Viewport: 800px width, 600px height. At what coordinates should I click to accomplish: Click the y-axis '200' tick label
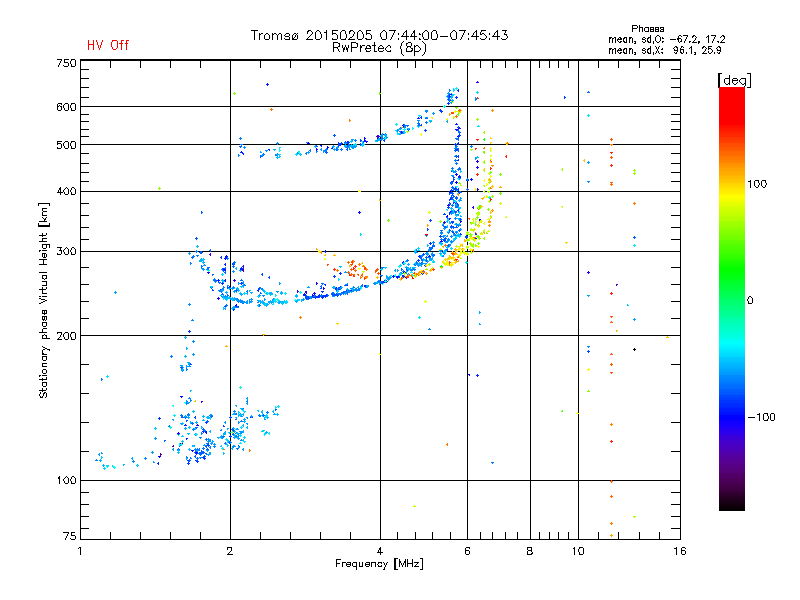66,336
